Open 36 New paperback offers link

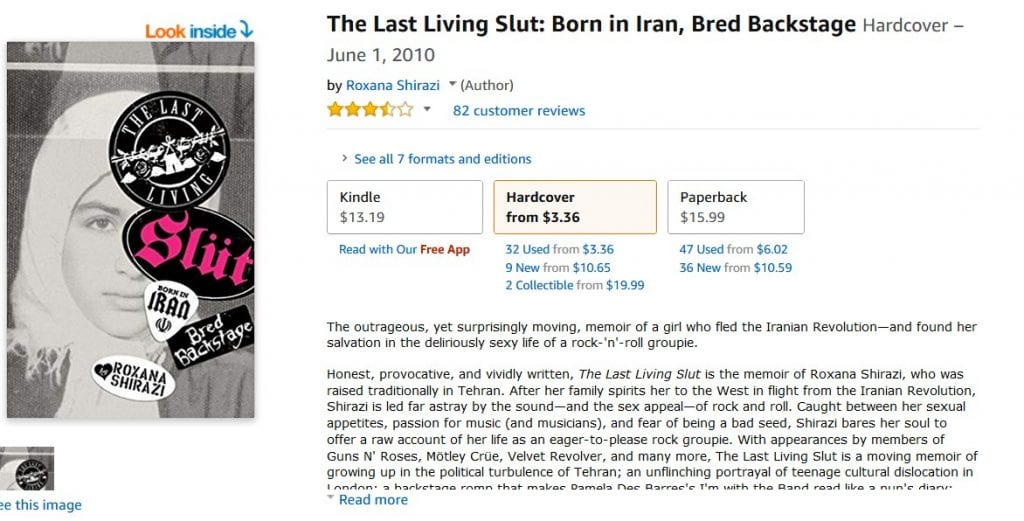(700, 268)
